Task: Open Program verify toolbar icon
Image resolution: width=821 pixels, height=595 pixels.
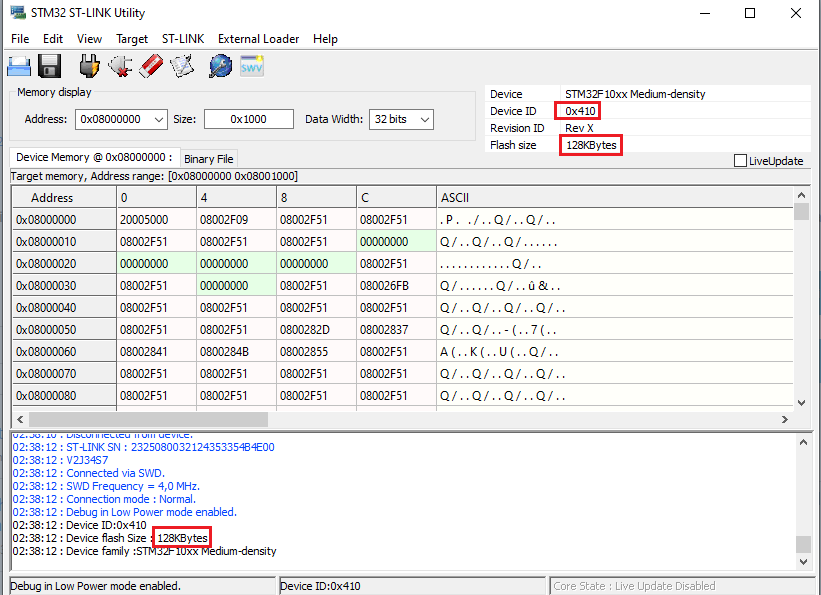Action: click(x=182, y=67)
